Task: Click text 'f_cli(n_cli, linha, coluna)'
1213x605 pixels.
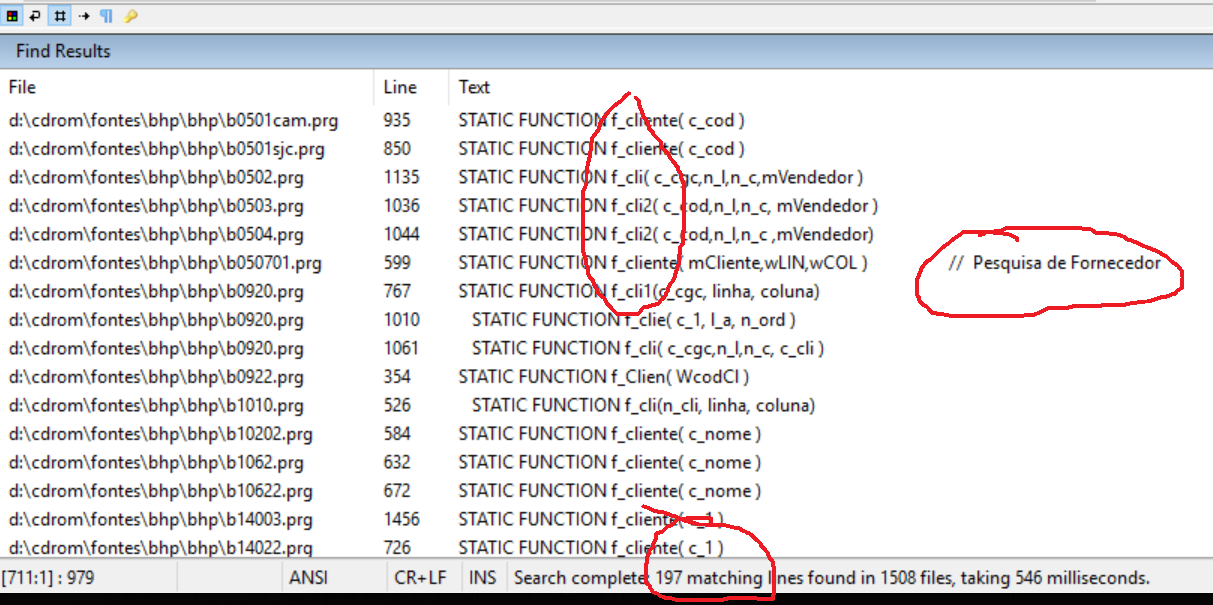Action: (x=719, y=406)
